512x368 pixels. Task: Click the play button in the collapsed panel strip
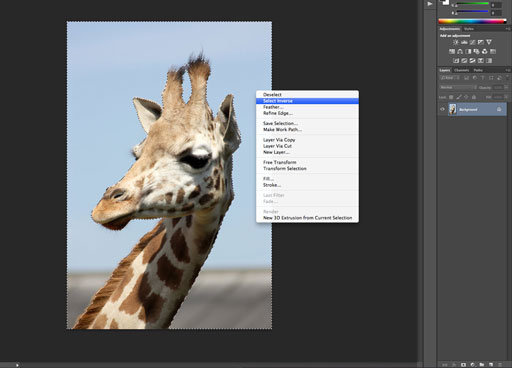(430, 4)
